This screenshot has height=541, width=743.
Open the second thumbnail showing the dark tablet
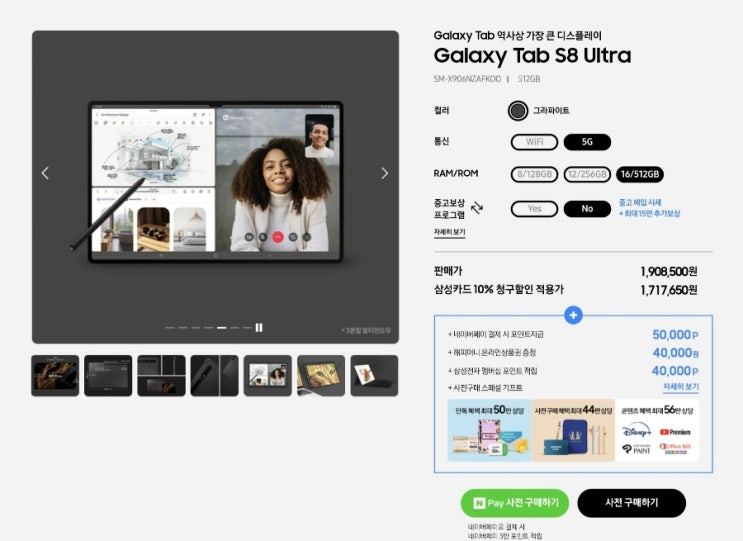coord(108,376)
